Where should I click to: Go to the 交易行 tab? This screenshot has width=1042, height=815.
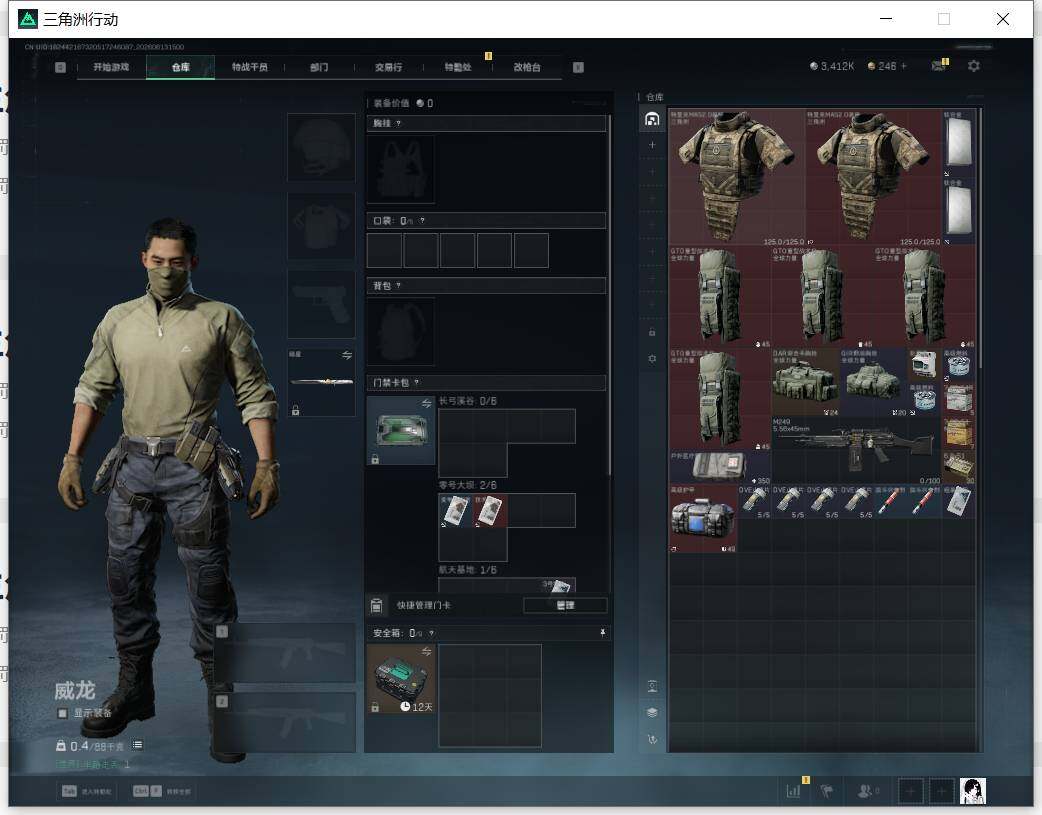click(x=388, y=67)
